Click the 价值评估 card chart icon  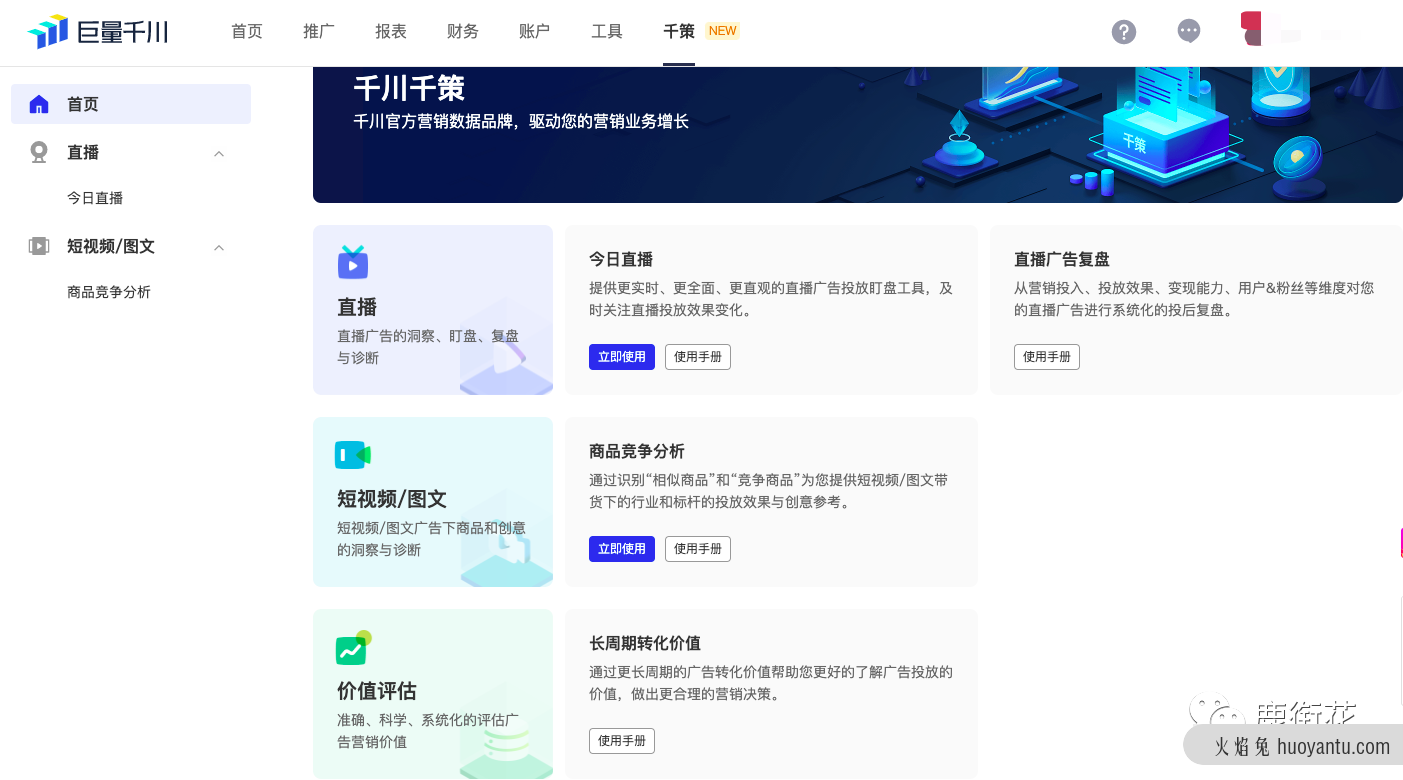tap(353, 648)
